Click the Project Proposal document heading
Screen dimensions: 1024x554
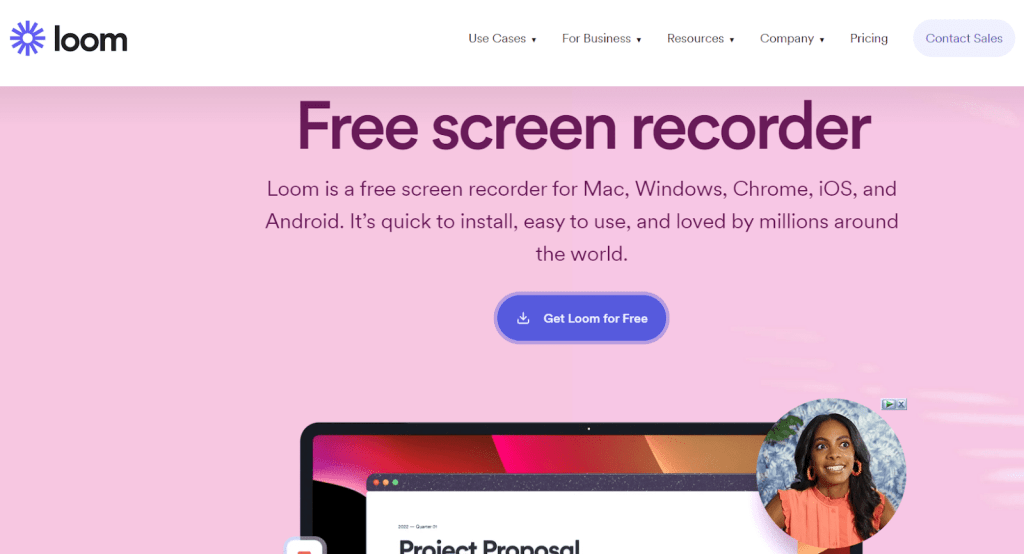(489, 546)
